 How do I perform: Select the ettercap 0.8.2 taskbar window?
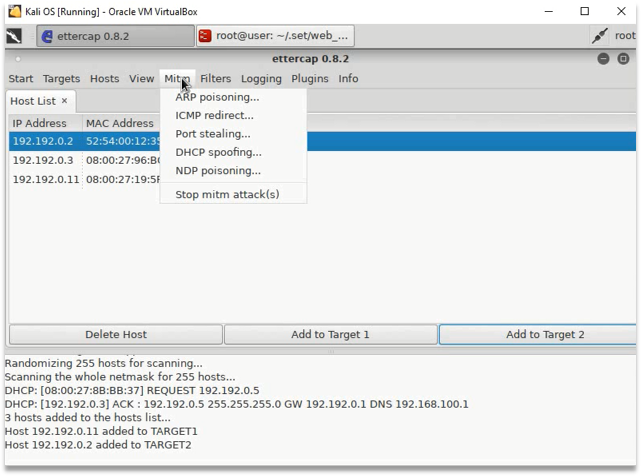click(115, 36)
